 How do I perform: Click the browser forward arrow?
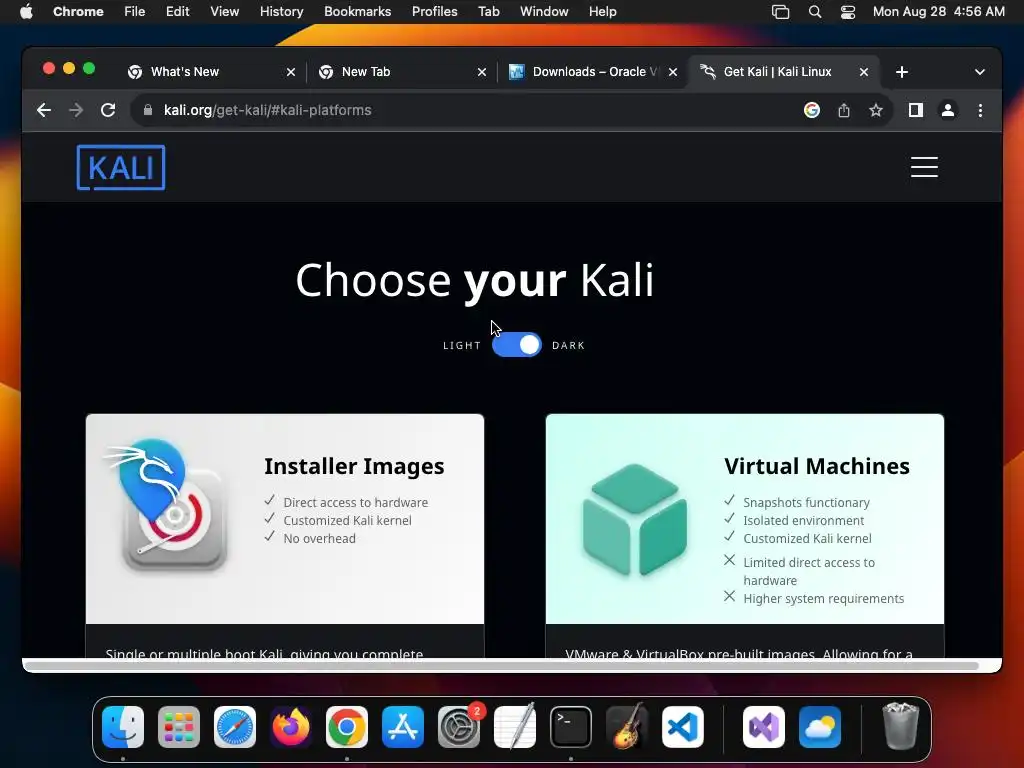coord(76,110)
